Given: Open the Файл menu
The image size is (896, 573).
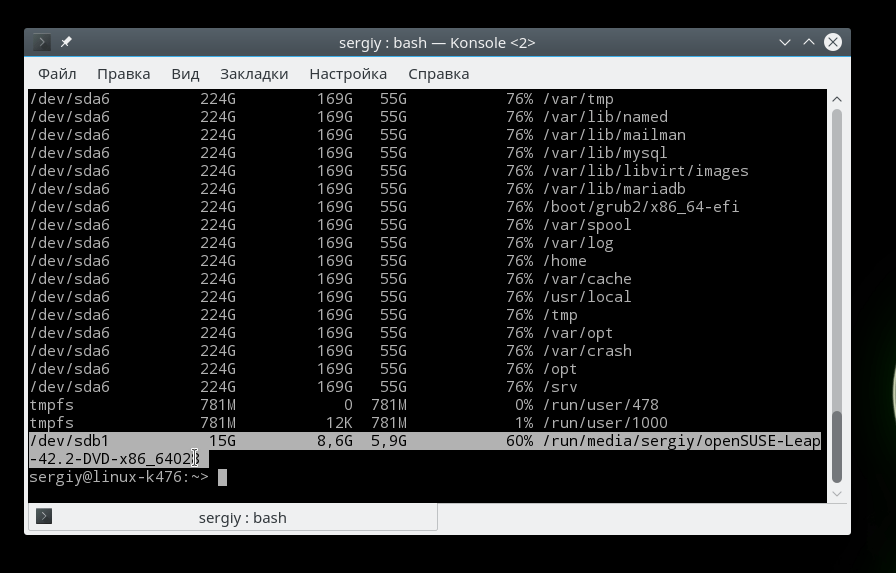Looking at the screenshot, I should 57,74.
